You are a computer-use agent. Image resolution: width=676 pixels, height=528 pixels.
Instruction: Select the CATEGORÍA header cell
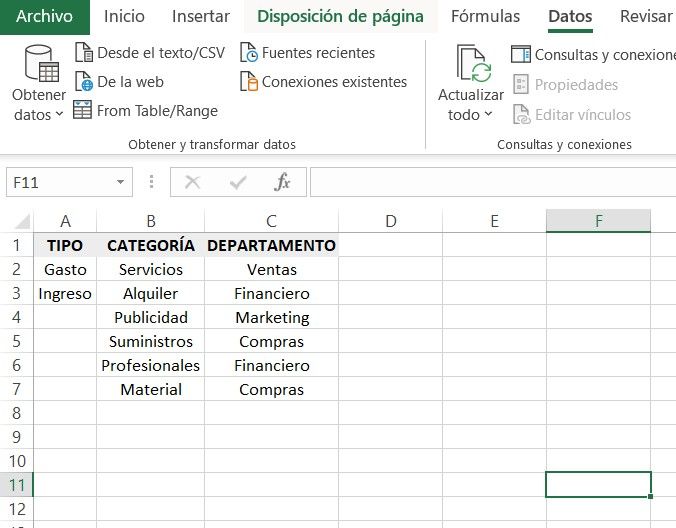pos(150,245)
